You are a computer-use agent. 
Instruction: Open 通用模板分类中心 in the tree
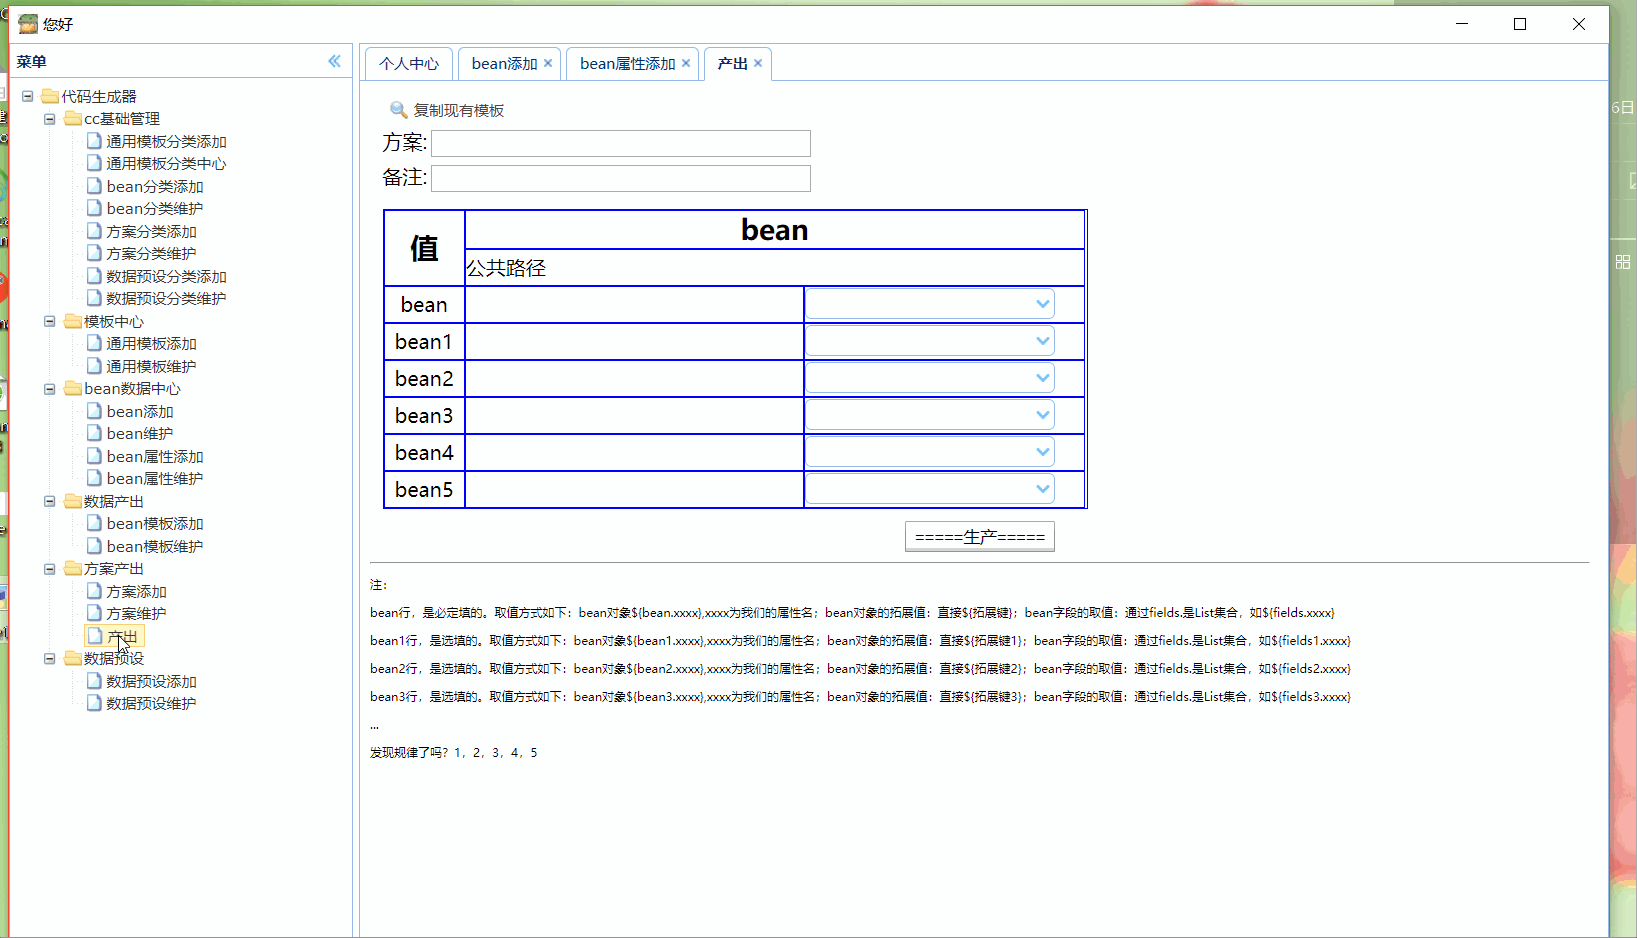(x=166, y=163)
